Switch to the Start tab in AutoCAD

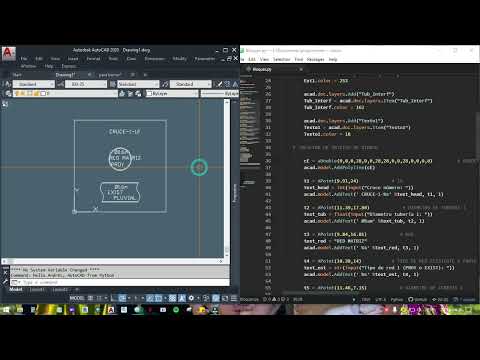click(x=17, y=75)
